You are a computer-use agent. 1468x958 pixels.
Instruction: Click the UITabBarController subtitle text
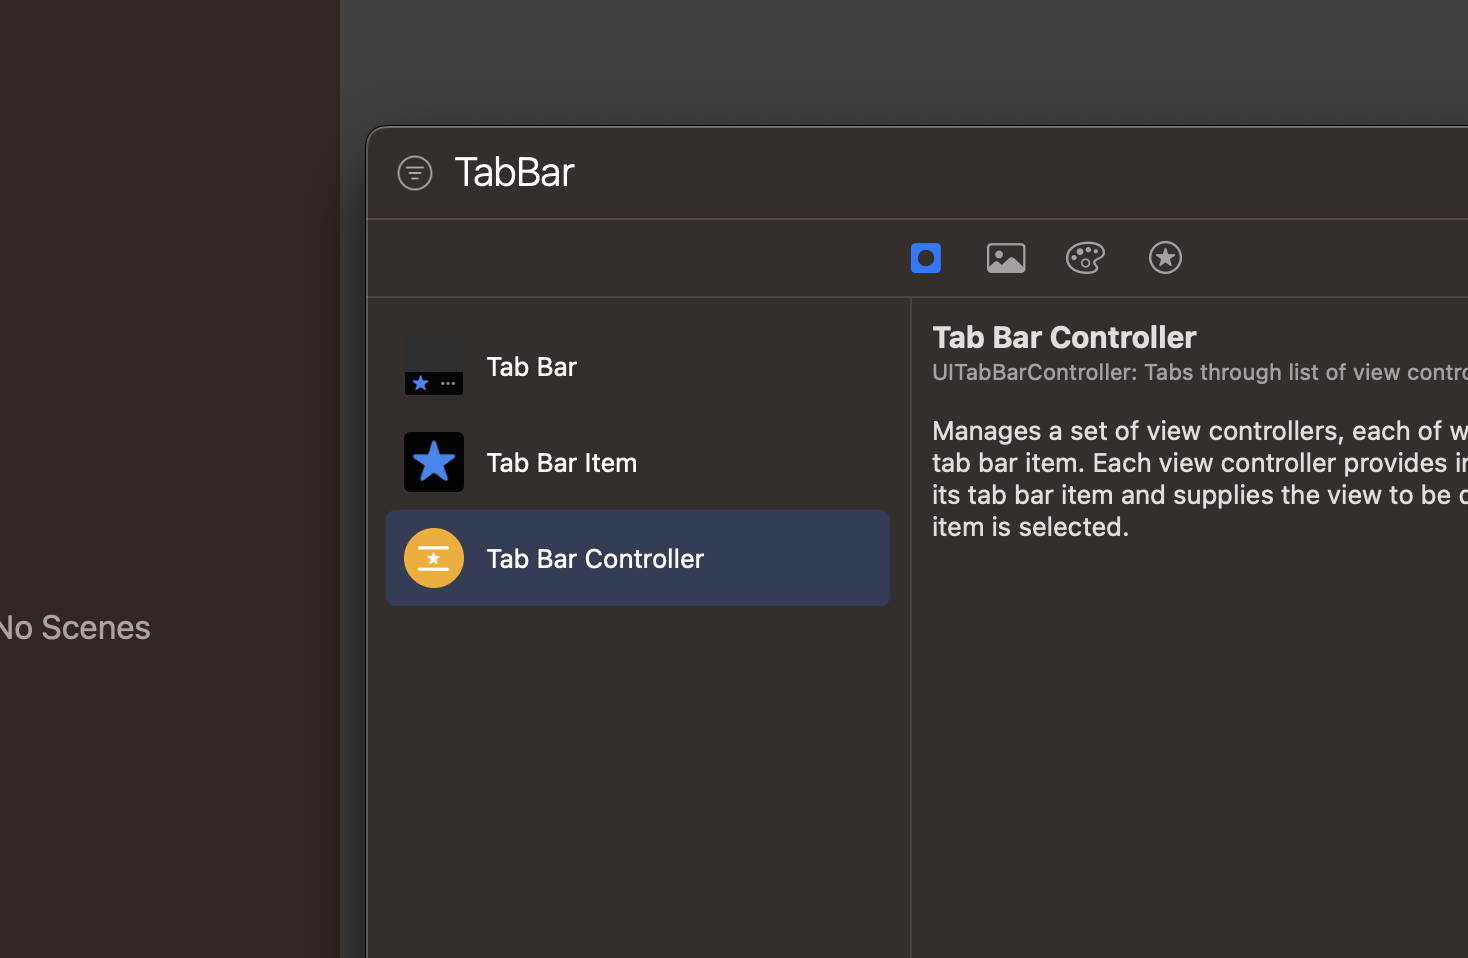coord(1200,372)
